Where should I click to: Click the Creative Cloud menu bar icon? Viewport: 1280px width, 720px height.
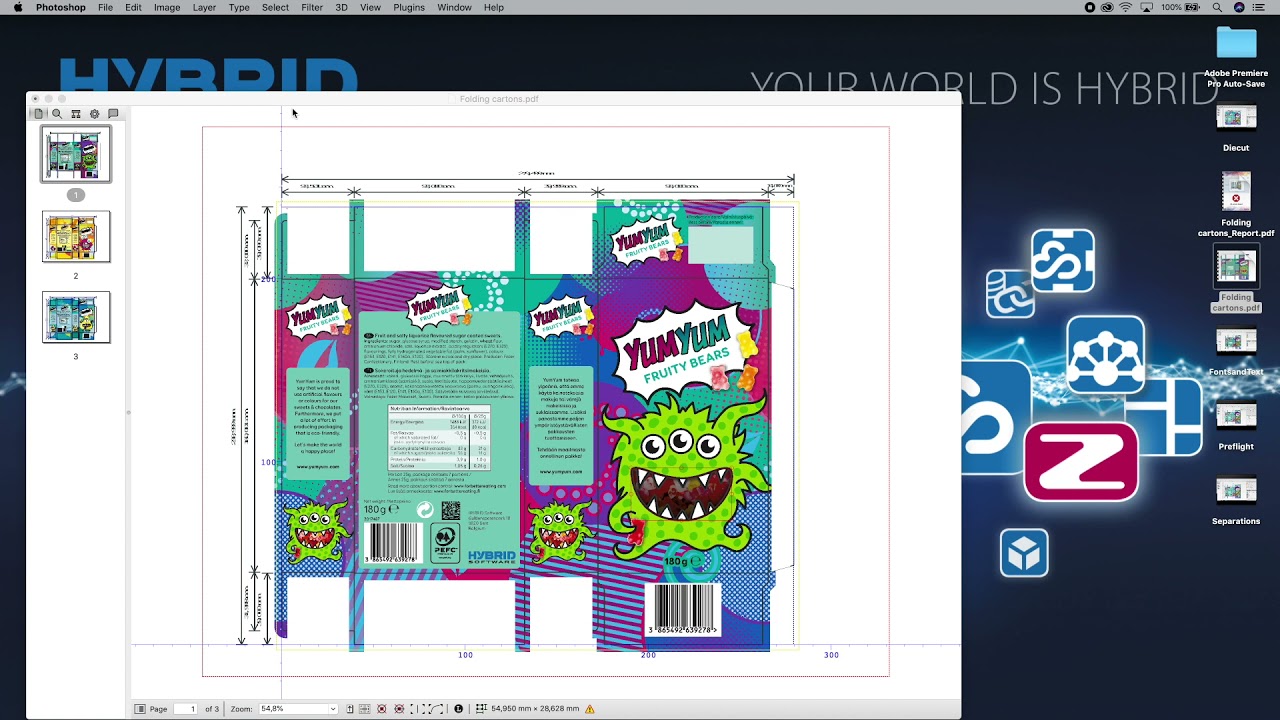click(1107, 7)
